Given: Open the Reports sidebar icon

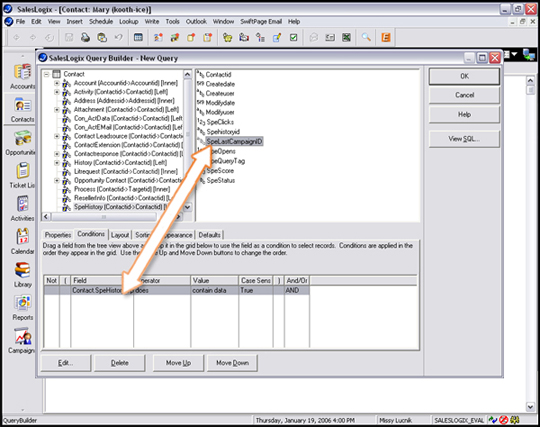Looking at the screenshot, I should coord(23,303).
